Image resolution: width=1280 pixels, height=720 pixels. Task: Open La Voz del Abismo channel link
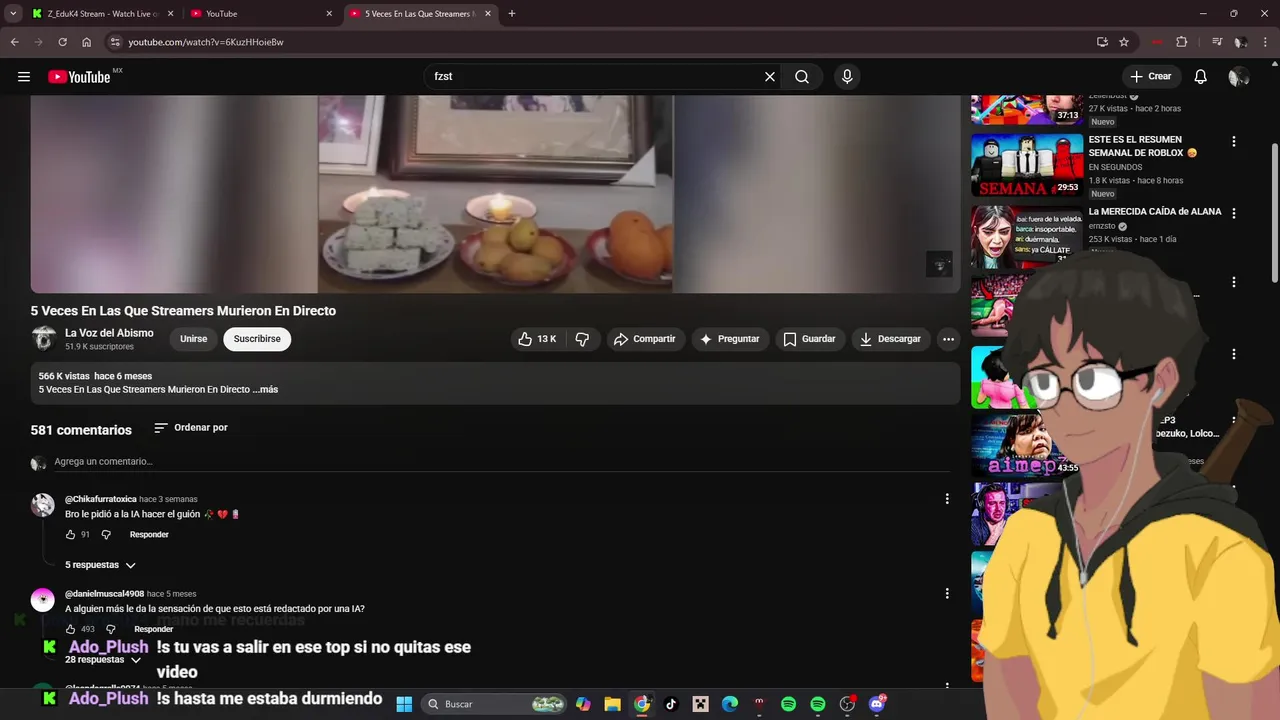[109, 333]
